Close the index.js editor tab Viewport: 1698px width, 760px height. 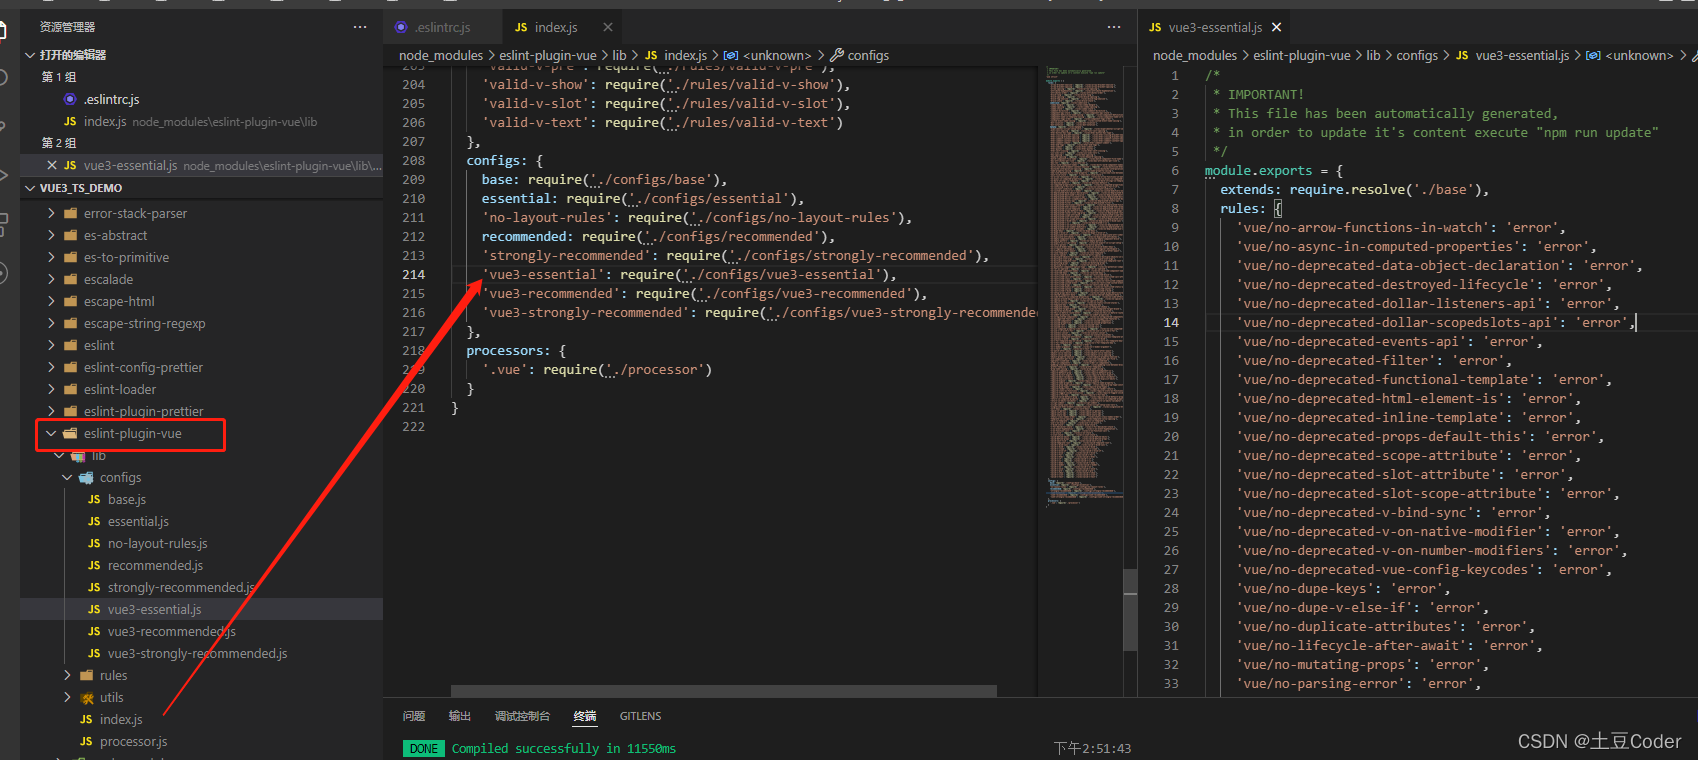tap(608, 27)
